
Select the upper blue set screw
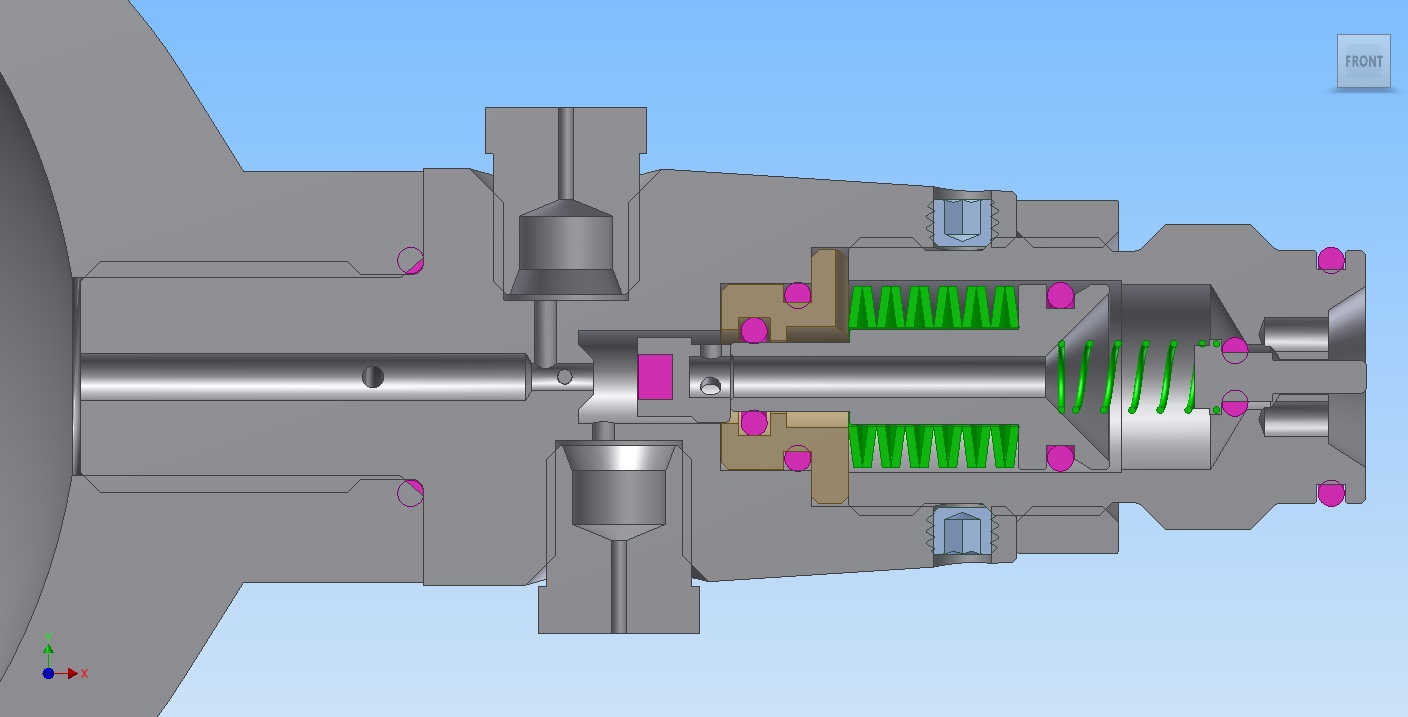(x=960, y=221)
